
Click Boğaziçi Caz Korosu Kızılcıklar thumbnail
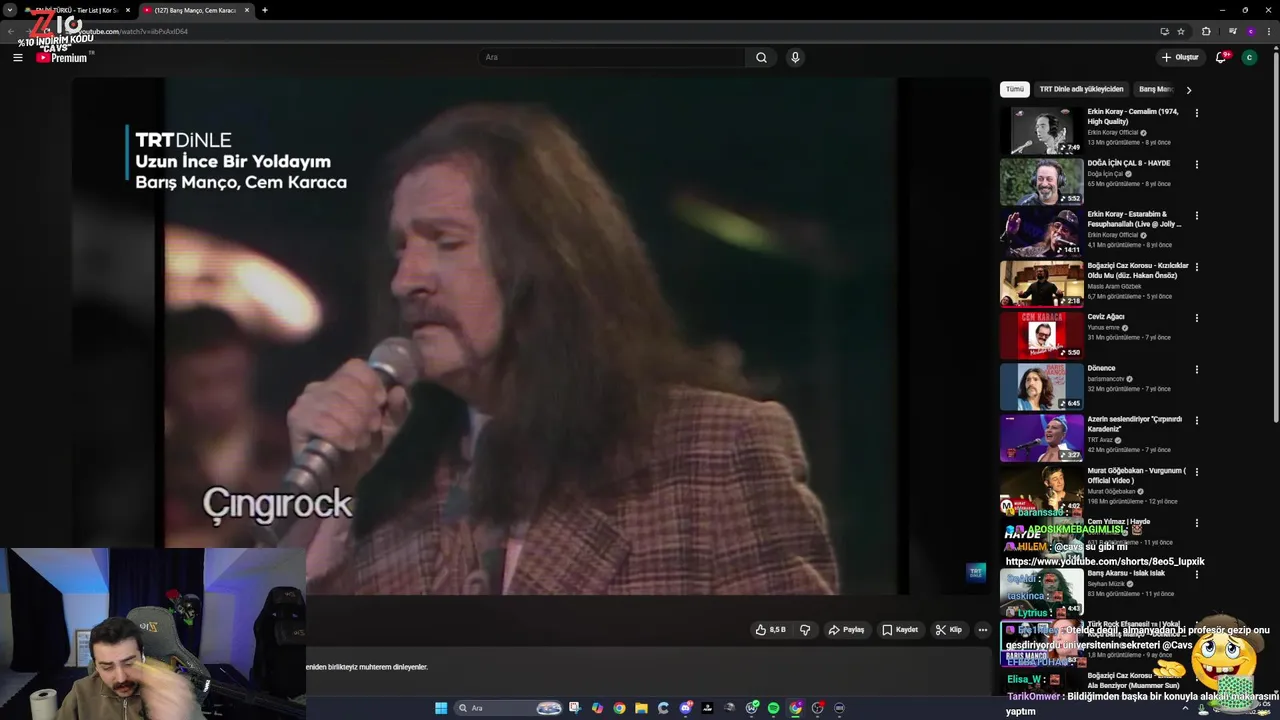(x=1041, y=283)
